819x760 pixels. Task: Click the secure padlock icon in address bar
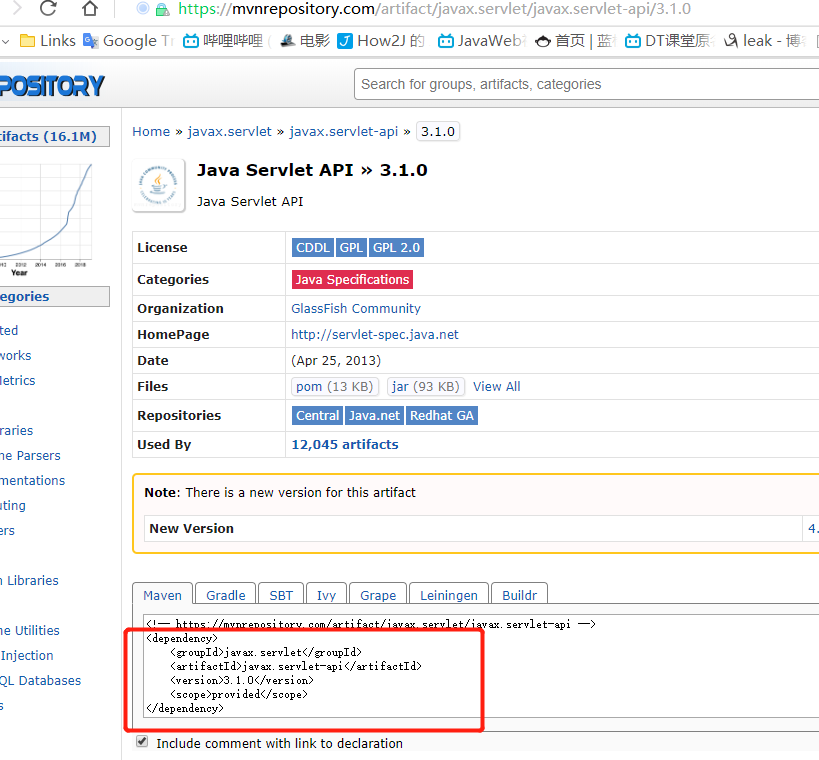162,9
